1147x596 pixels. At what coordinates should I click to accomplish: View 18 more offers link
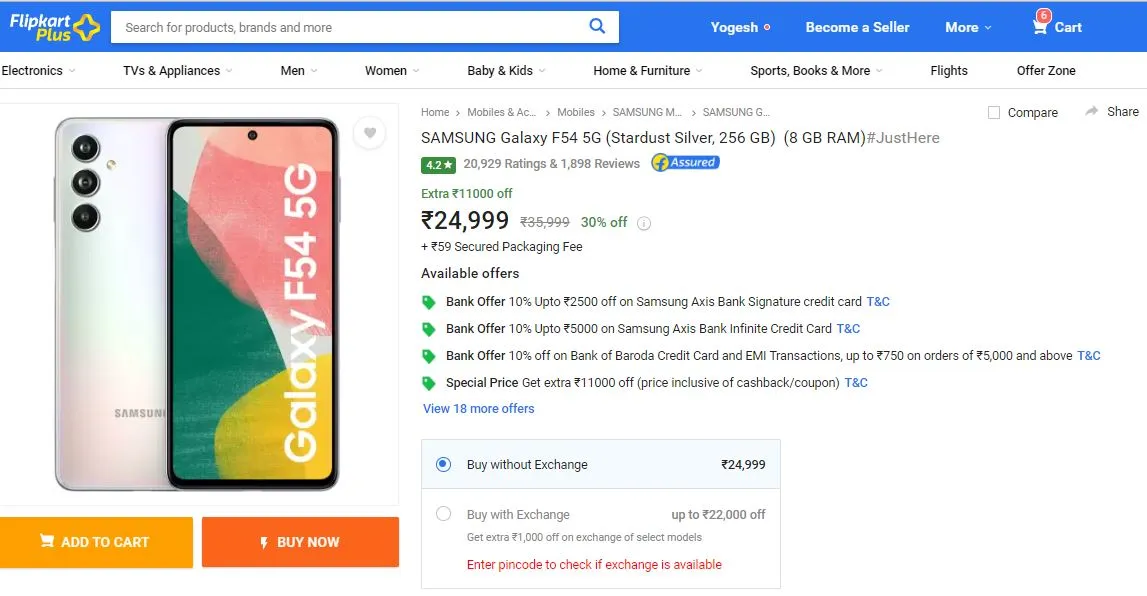(478, 409)
